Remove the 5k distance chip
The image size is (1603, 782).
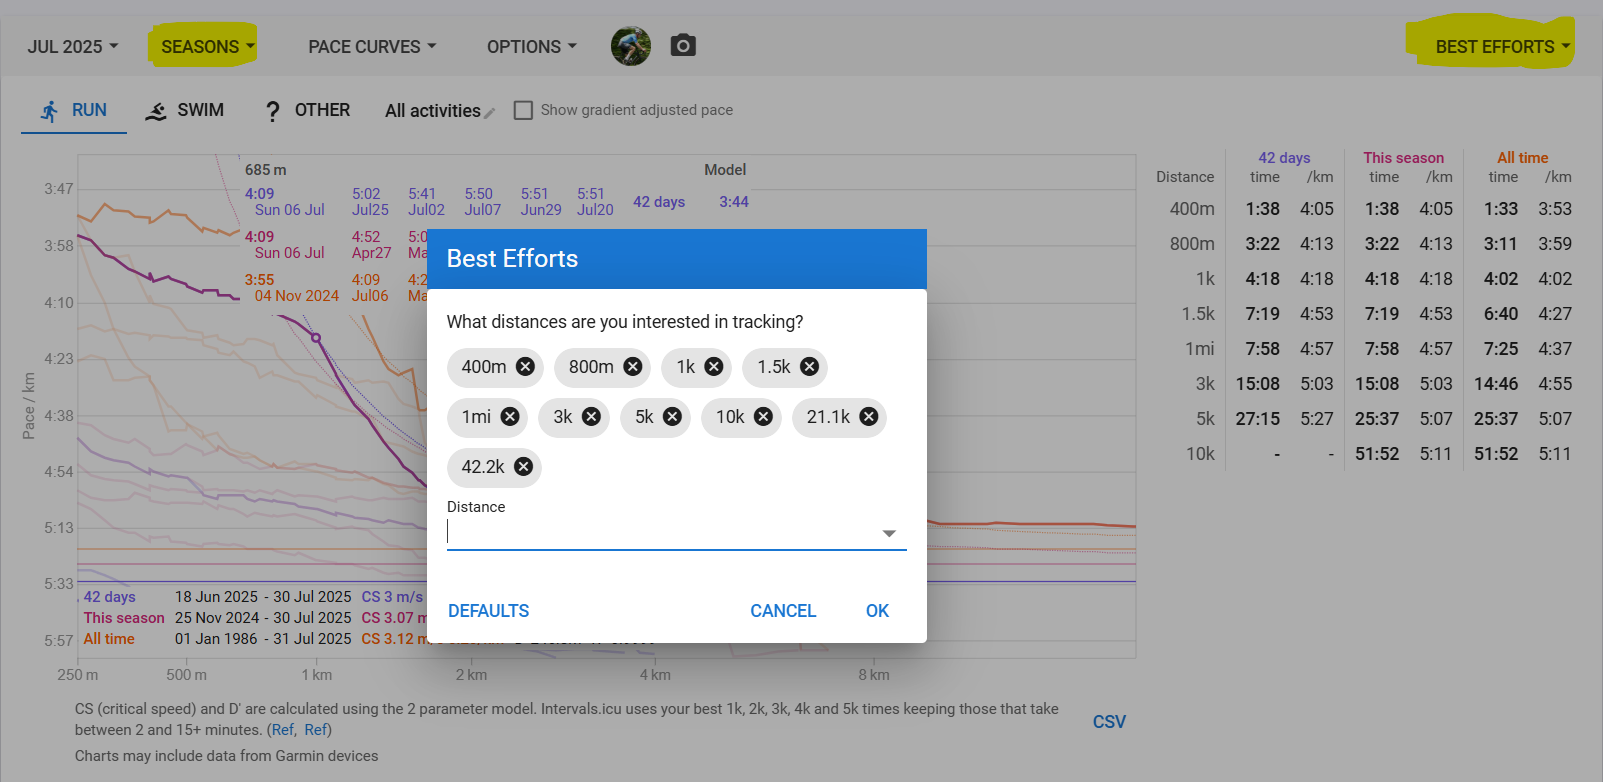pyautogui.click(x=672, y=417)
